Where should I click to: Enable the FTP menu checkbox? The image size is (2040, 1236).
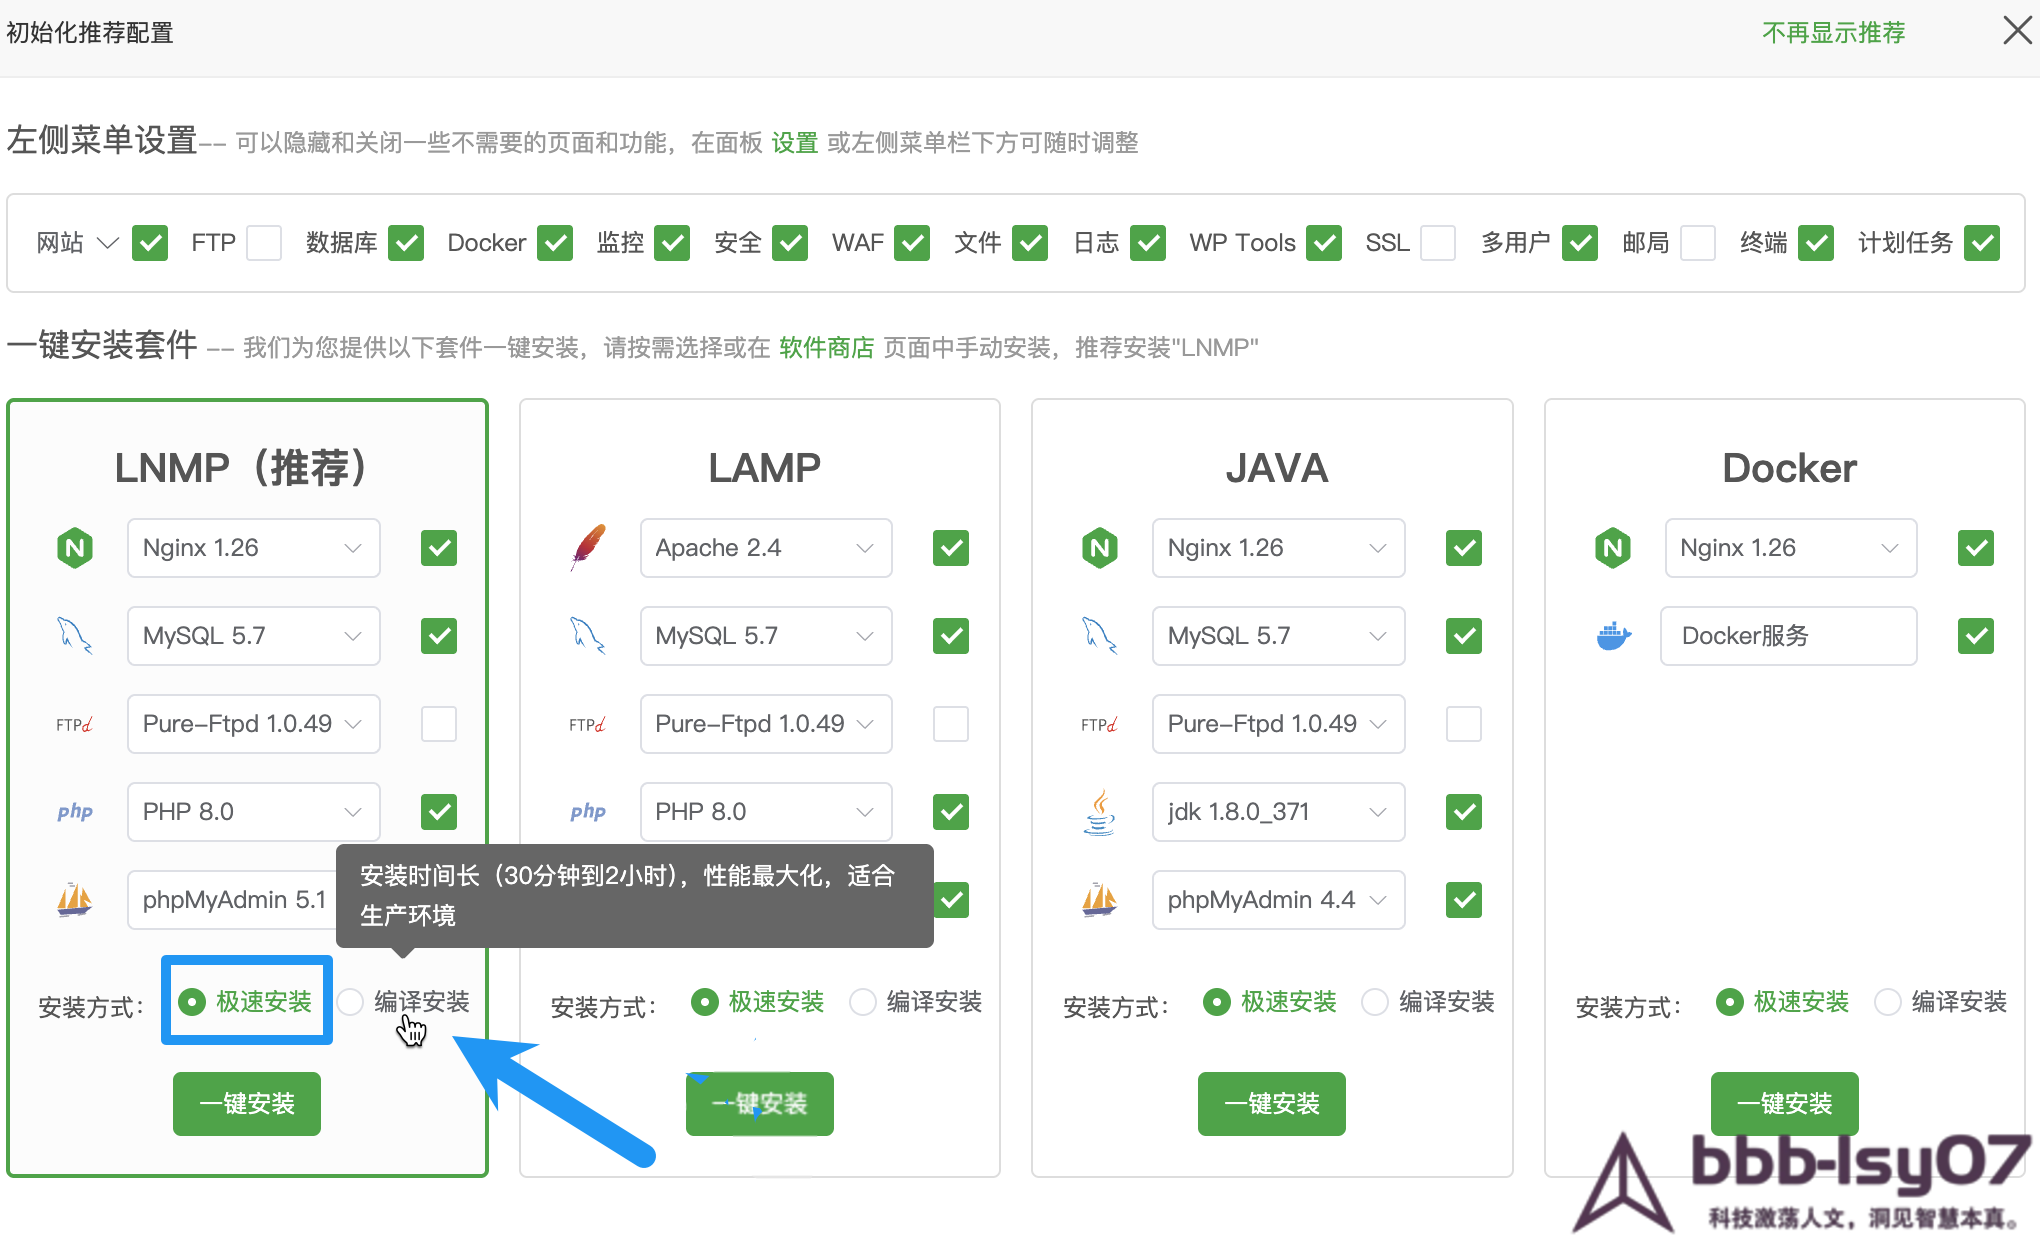coord(264,243)
